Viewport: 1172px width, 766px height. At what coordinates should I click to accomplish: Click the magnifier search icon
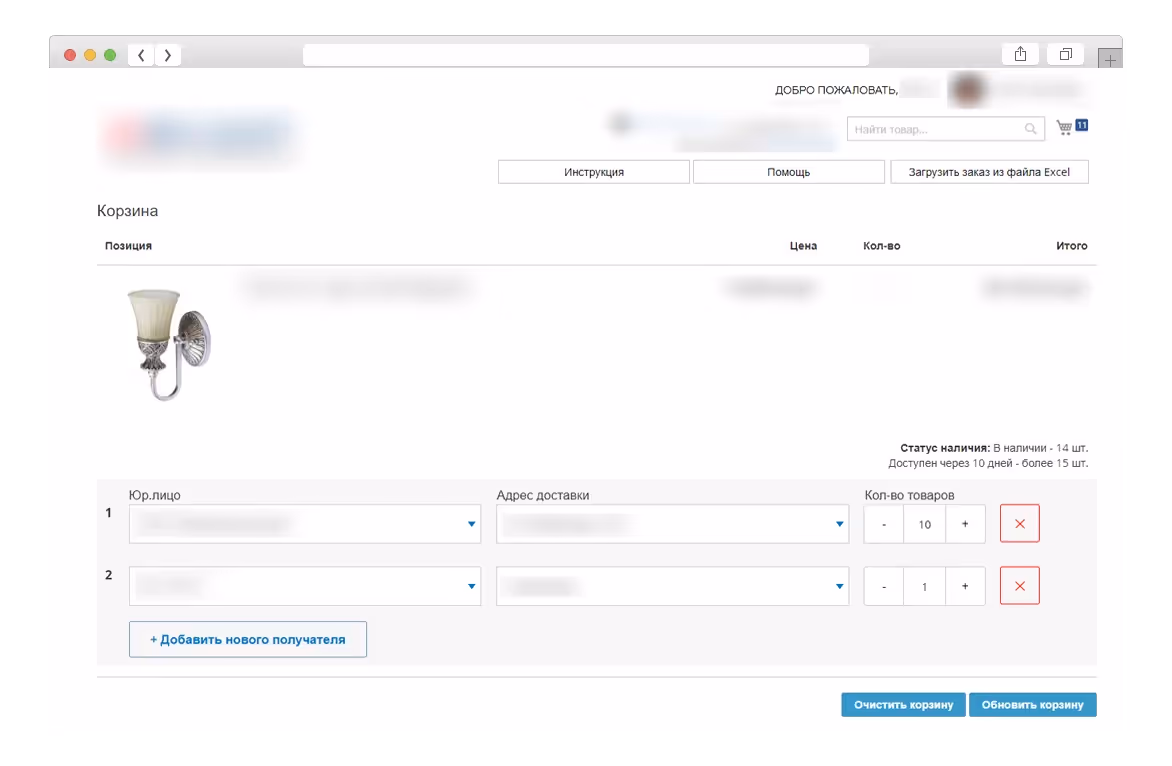click(x=1031, y=129)
